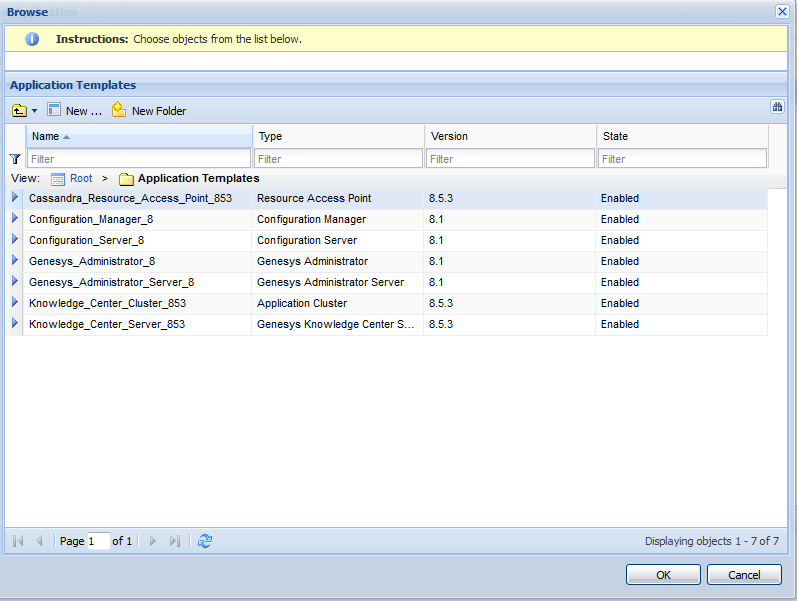Viewport: 797px width, 601px height.
Task: Create a New Folder
Action: coord(149,110)
